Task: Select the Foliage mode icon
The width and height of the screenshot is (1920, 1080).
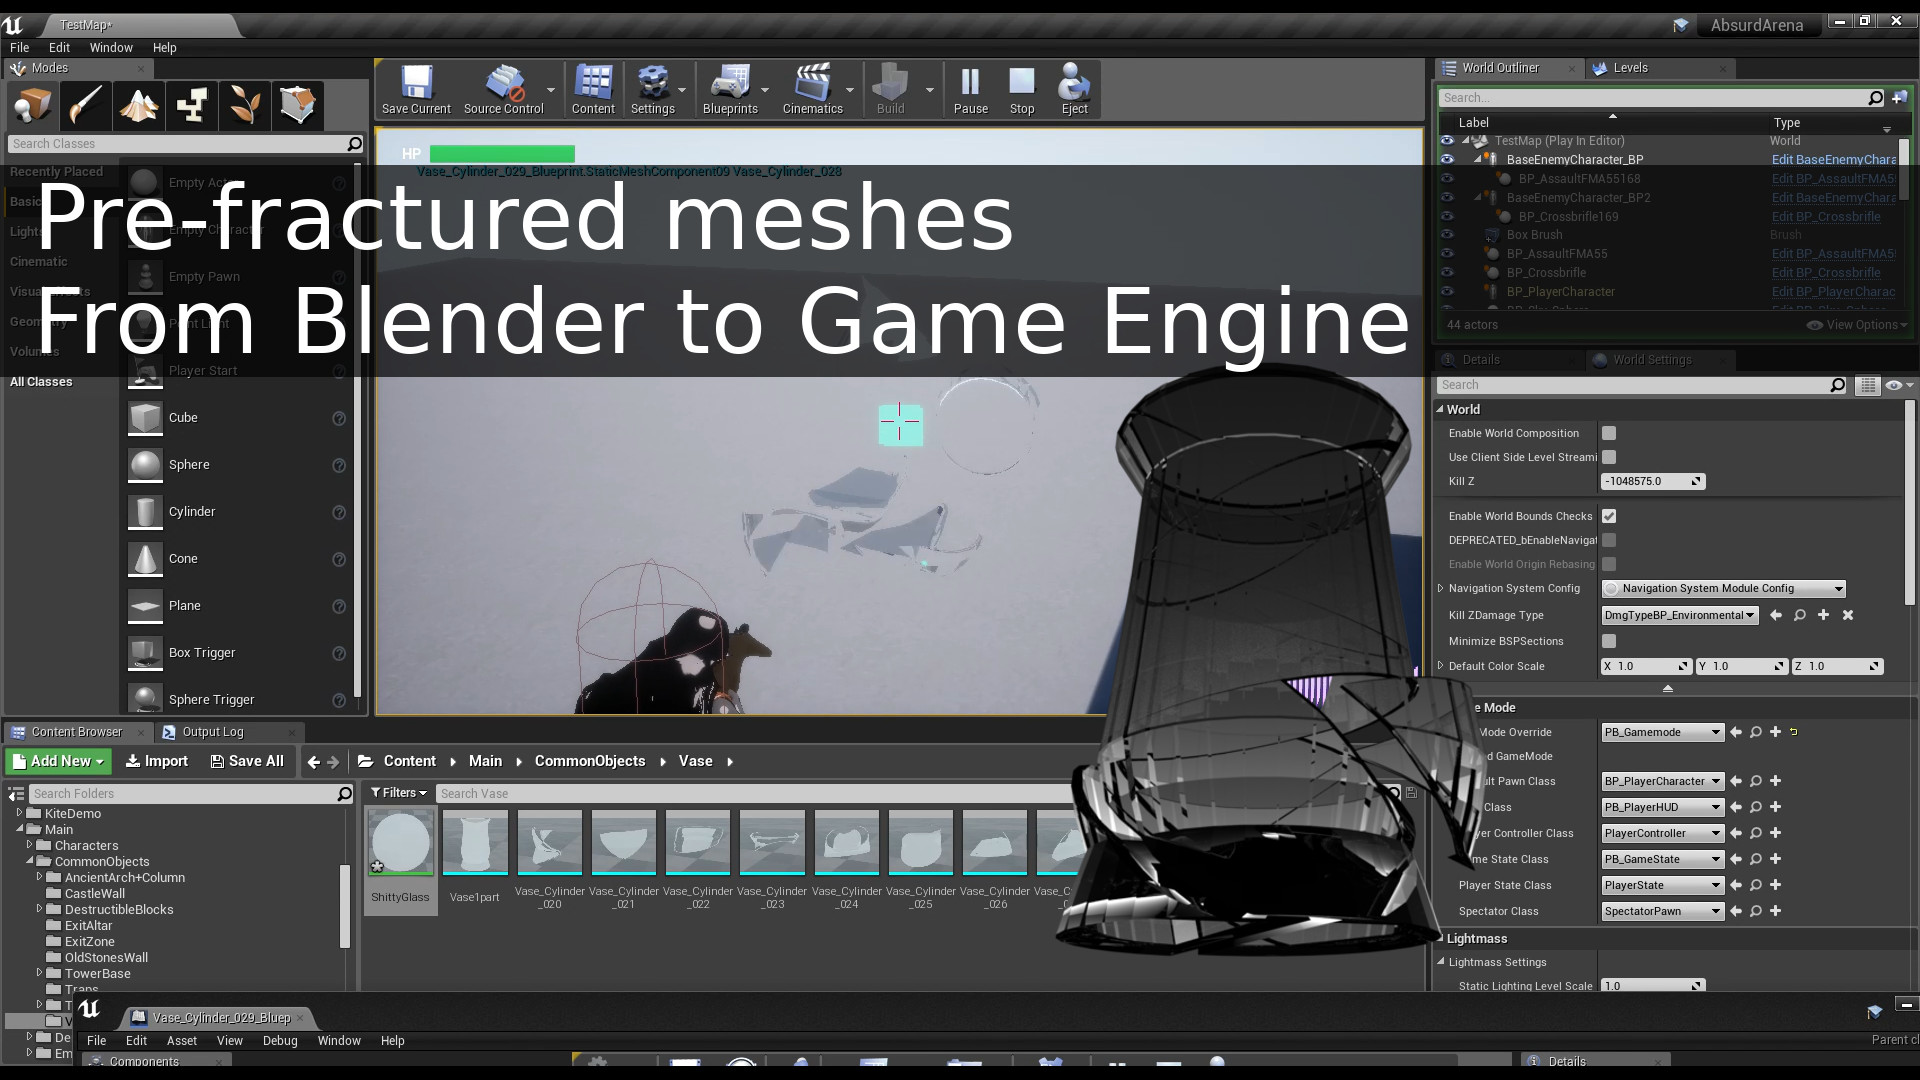Action: click(245, 105)
